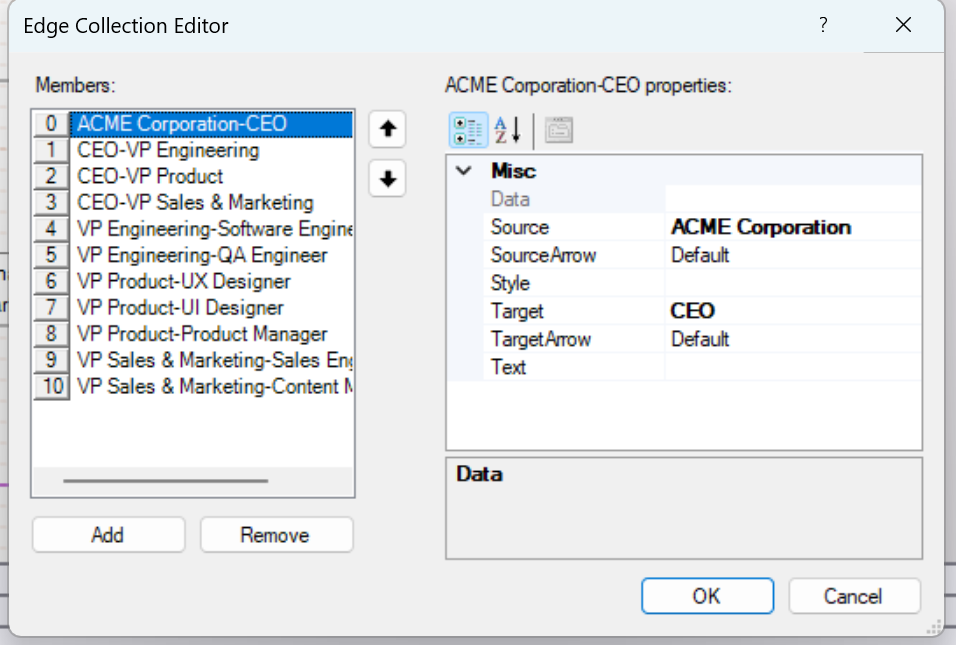The width and height of the screenshot is (956, 645).
Task: Select the Source property label
Action: (519, 227)
